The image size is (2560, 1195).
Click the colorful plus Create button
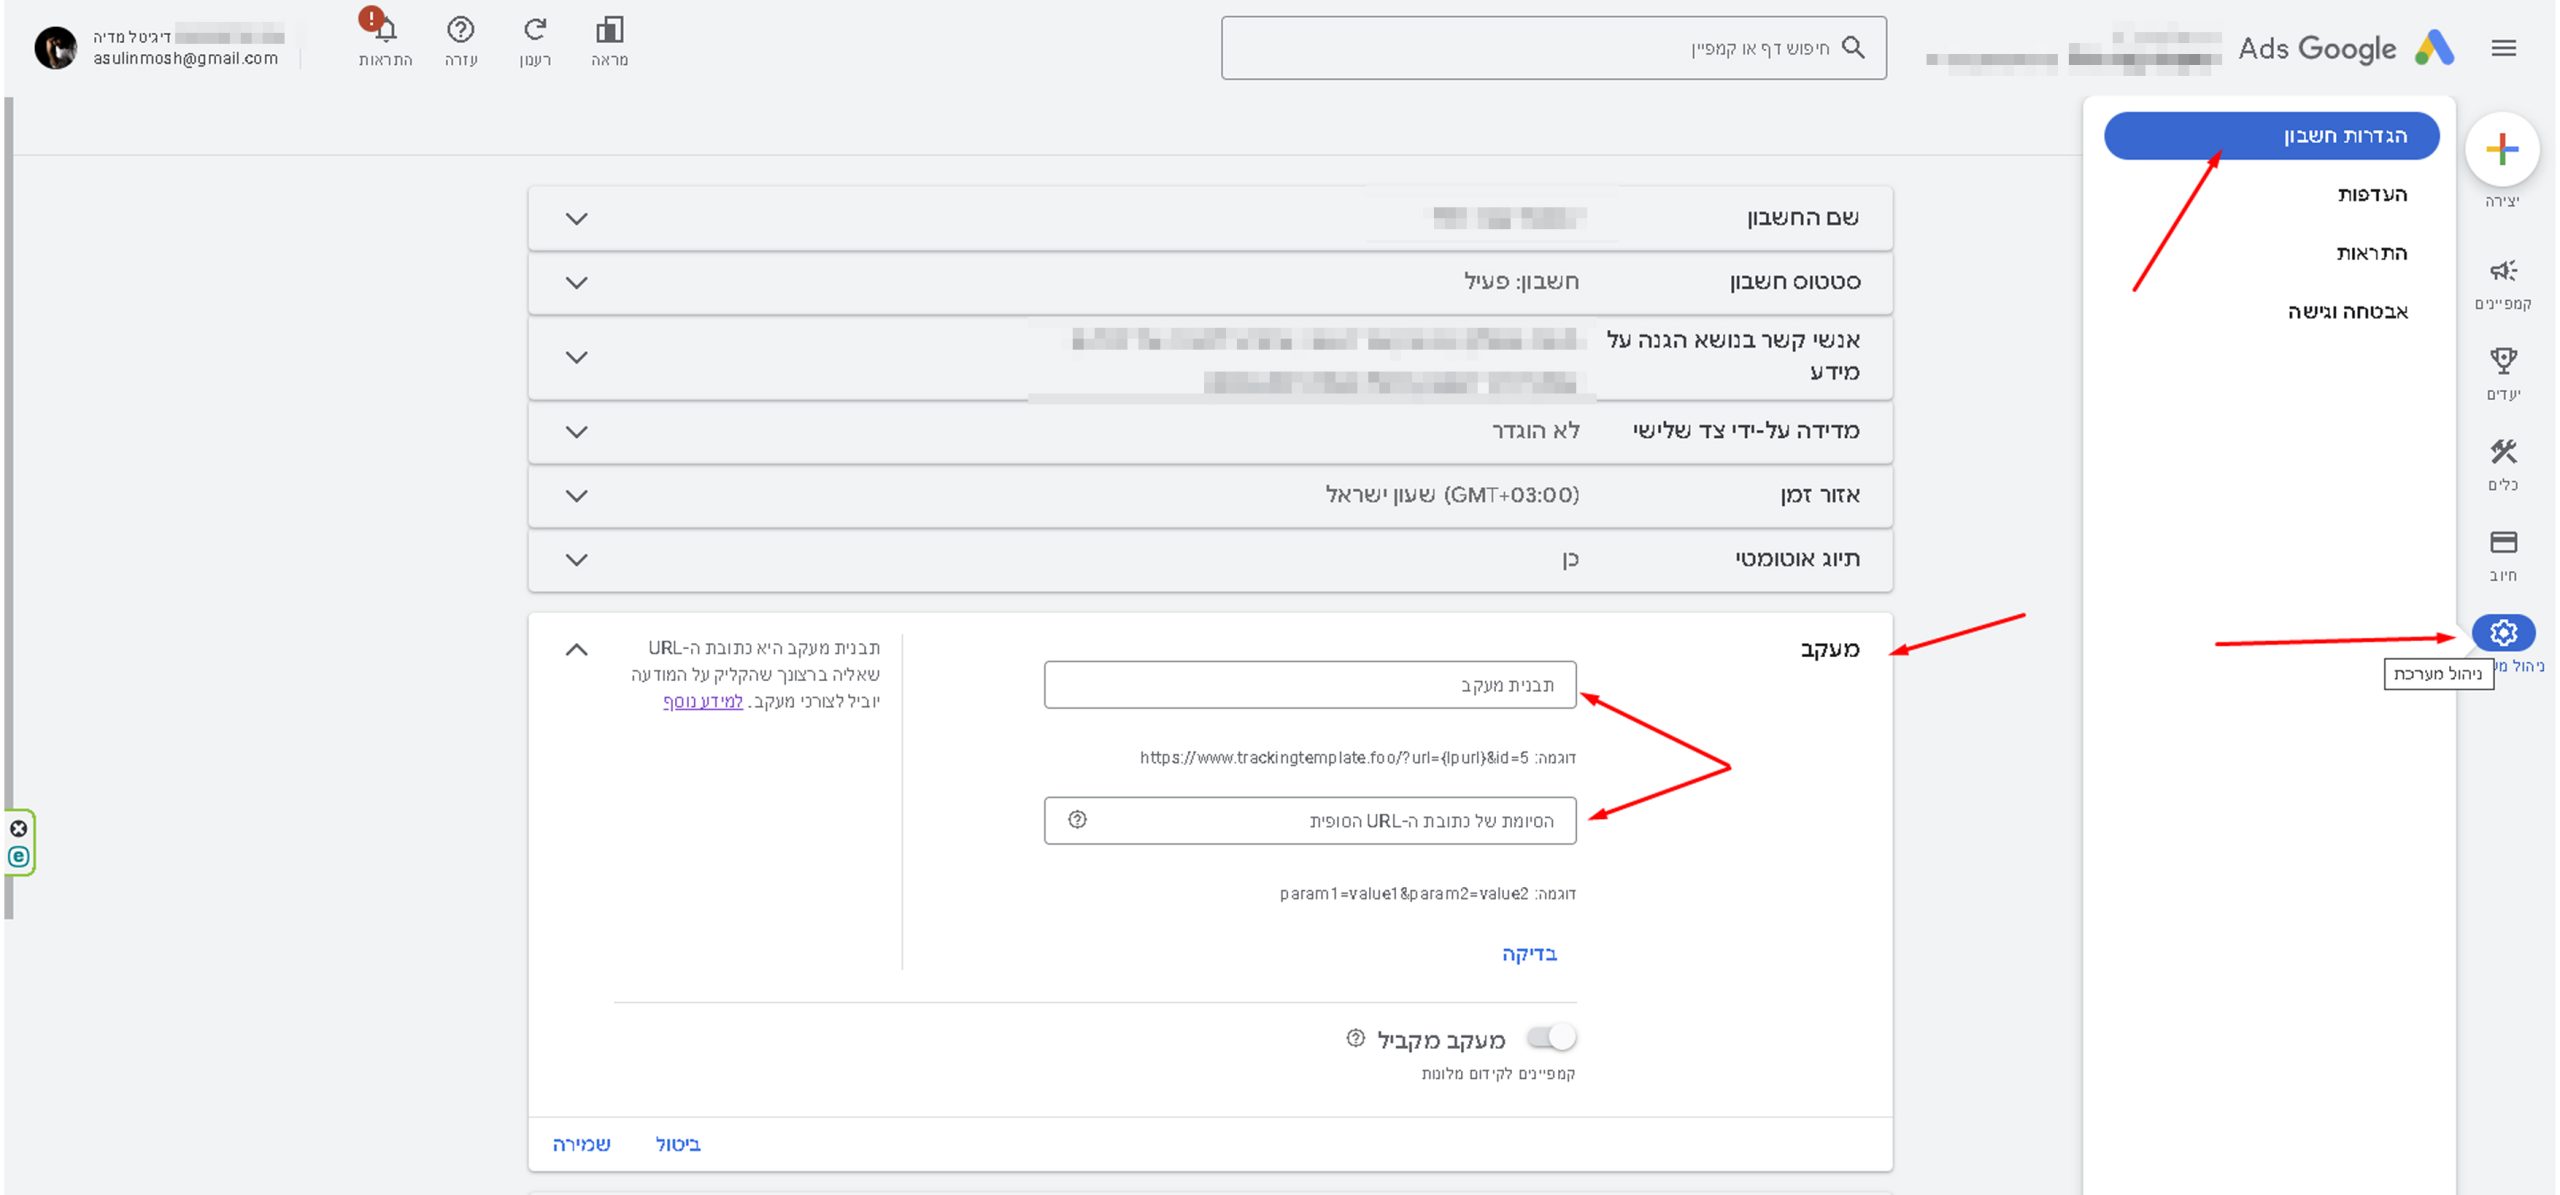coord(2502,150)
